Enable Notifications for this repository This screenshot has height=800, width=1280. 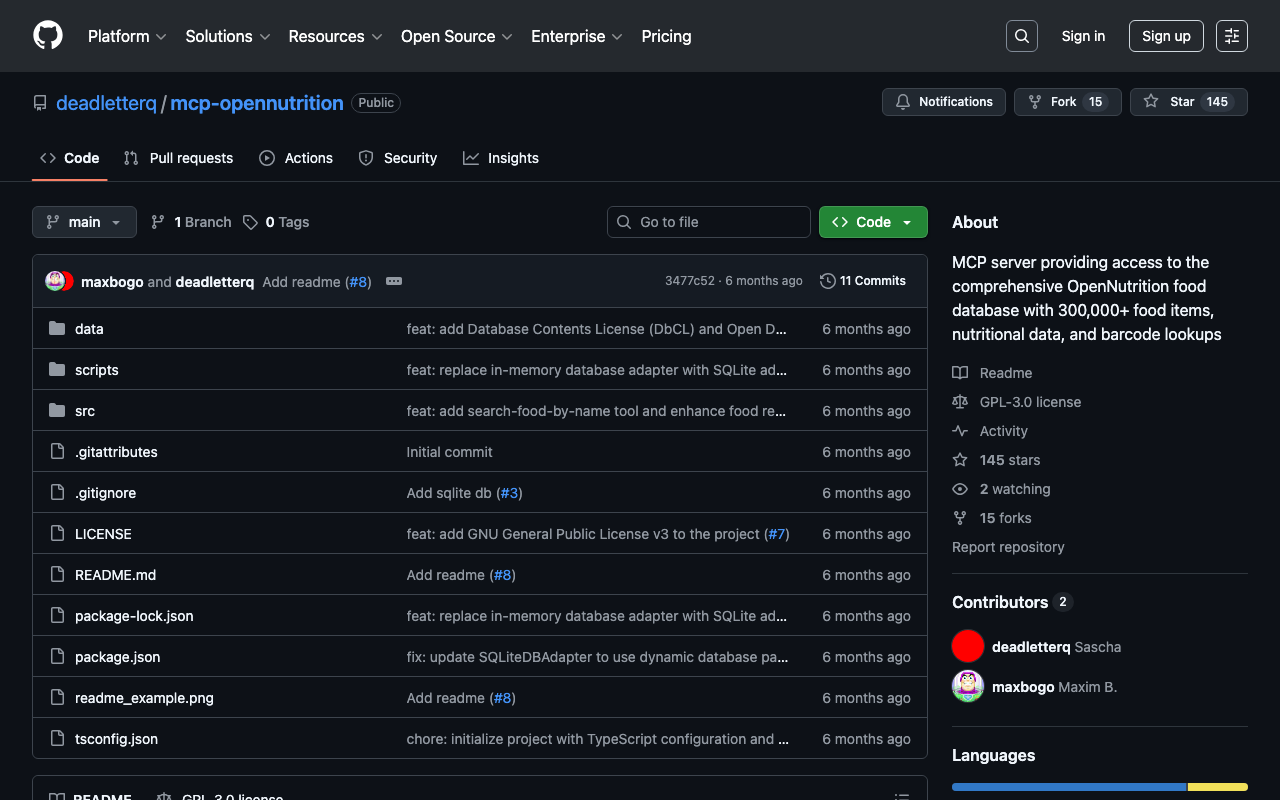(x=944, y=102)
